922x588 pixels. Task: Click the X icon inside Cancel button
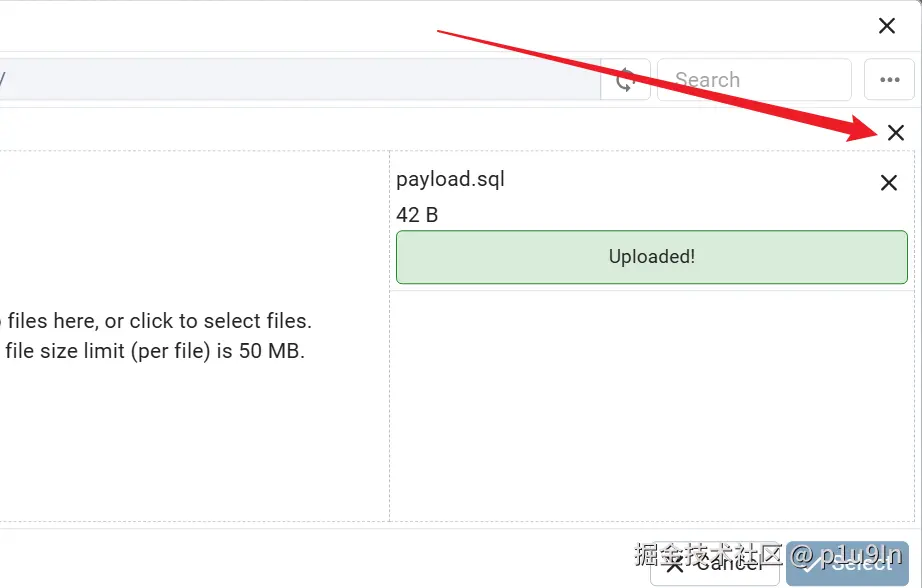coord(674,564)
